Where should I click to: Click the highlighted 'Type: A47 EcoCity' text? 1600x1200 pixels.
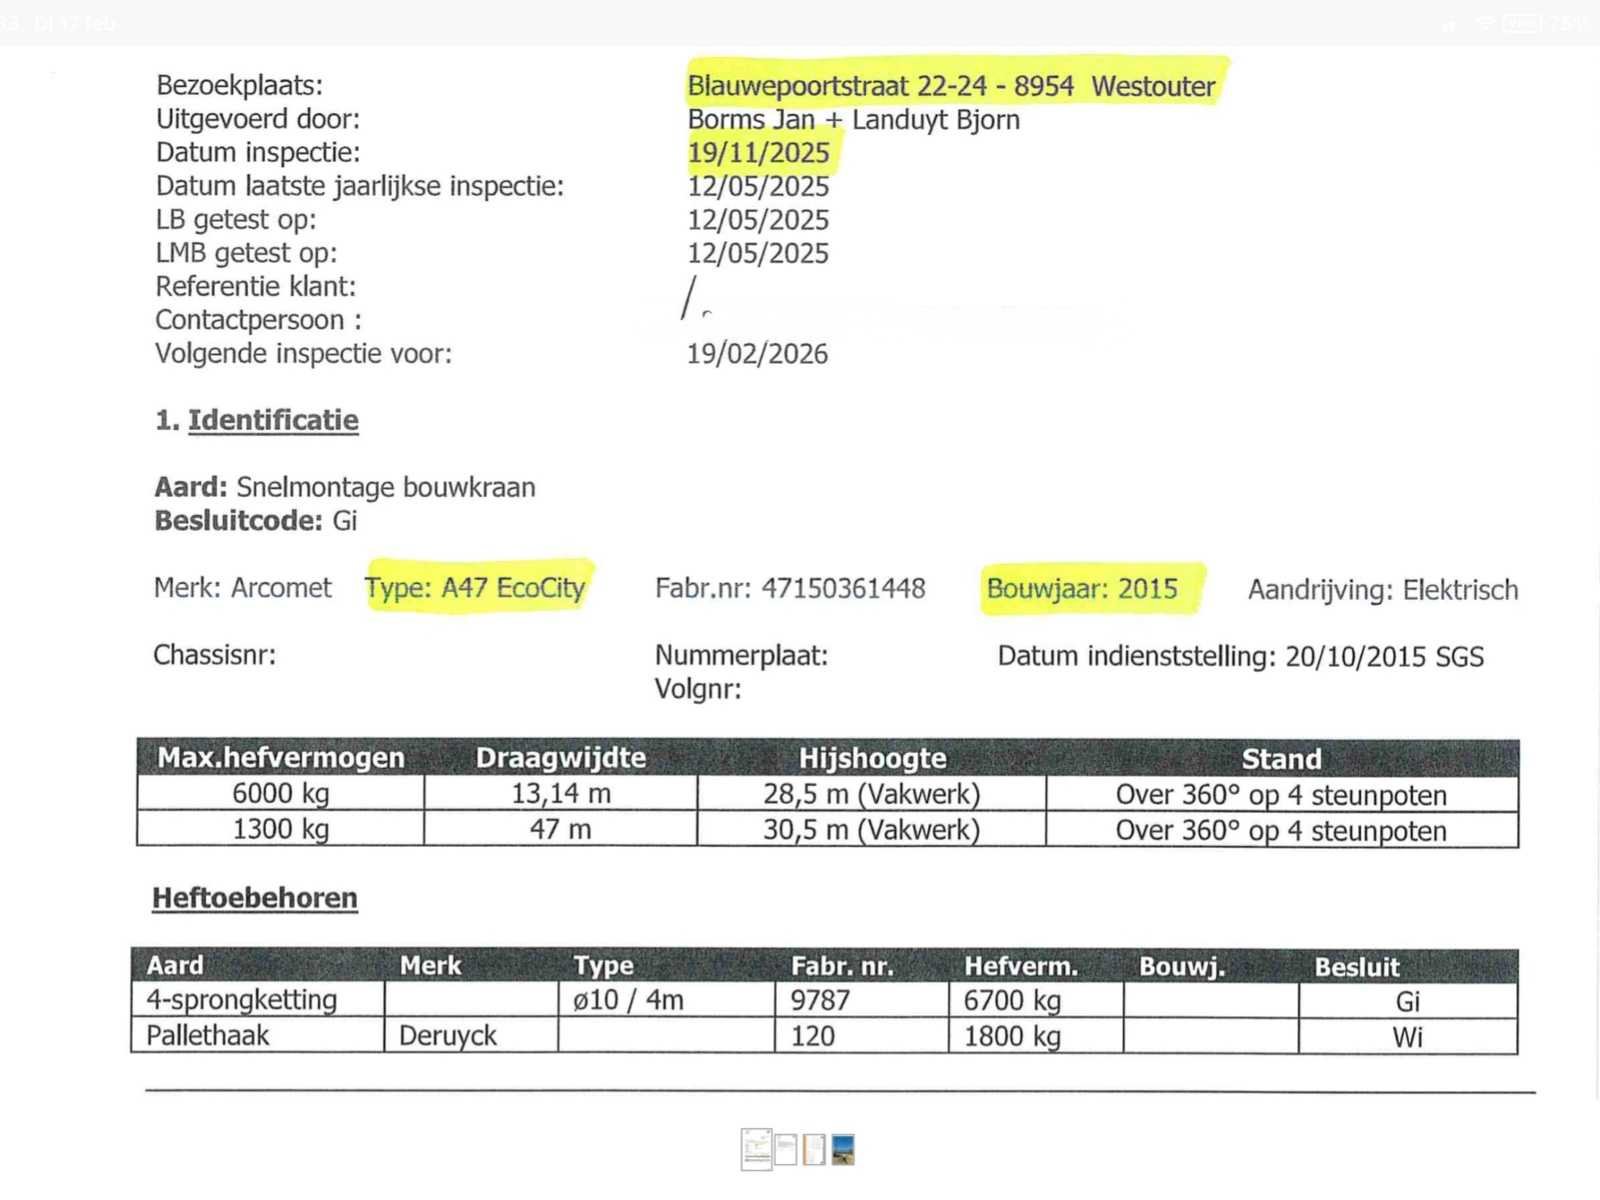click(x=475, y=588)
